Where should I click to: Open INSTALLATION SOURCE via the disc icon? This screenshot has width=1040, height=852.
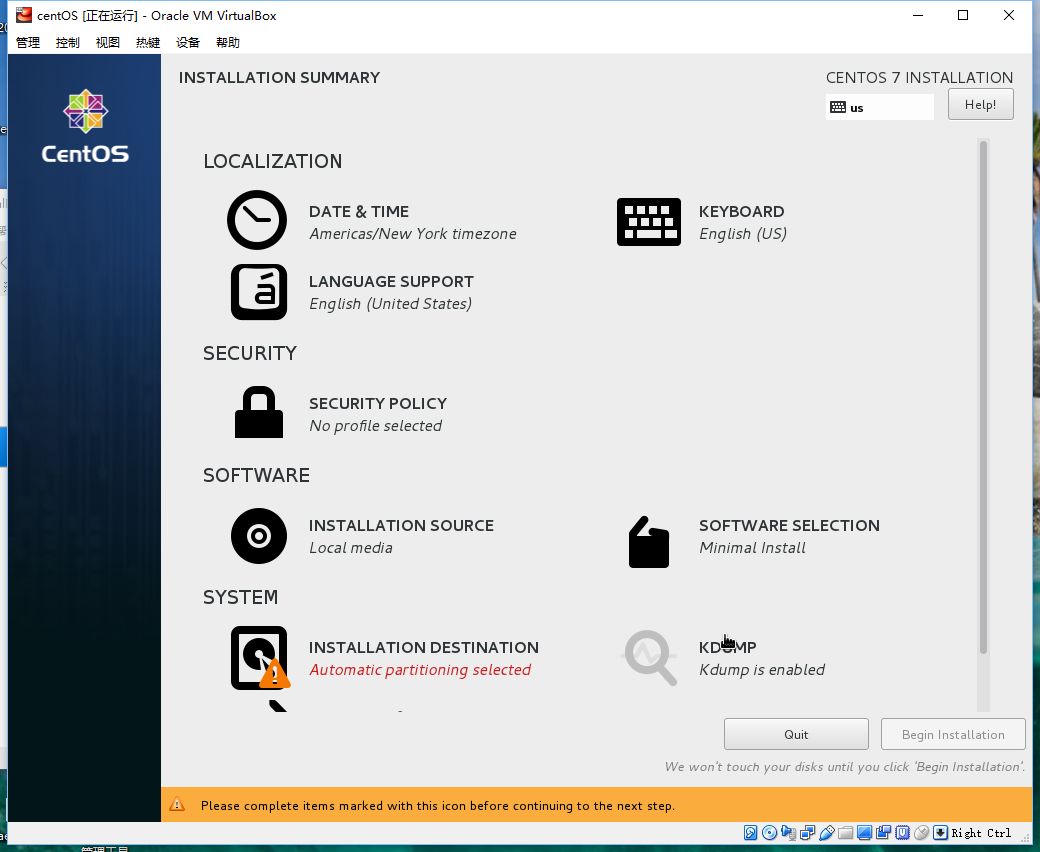click(x=258, y=536)
